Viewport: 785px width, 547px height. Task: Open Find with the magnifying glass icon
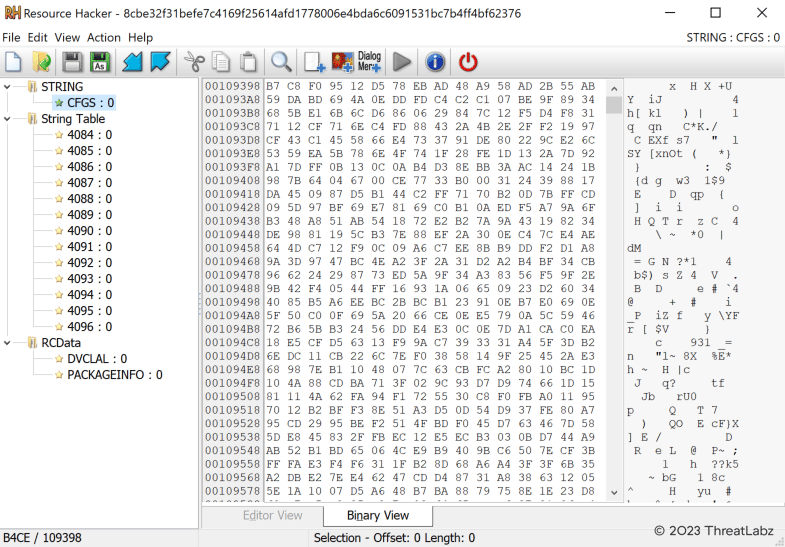coord(281,62)
